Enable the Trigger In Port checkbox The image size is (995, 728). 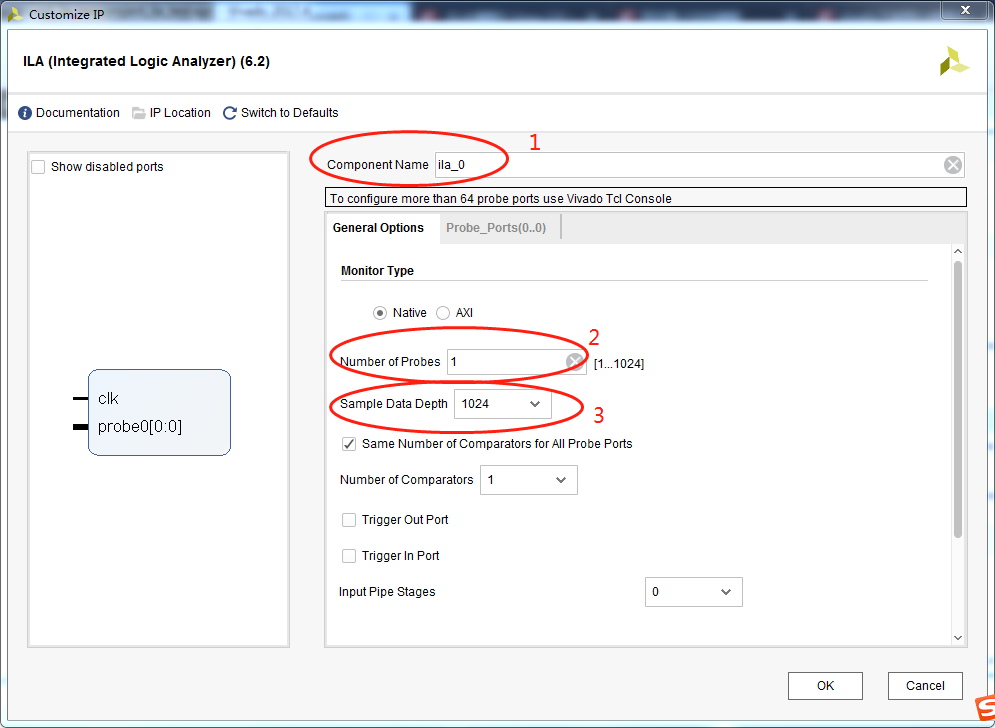(349, 556)
